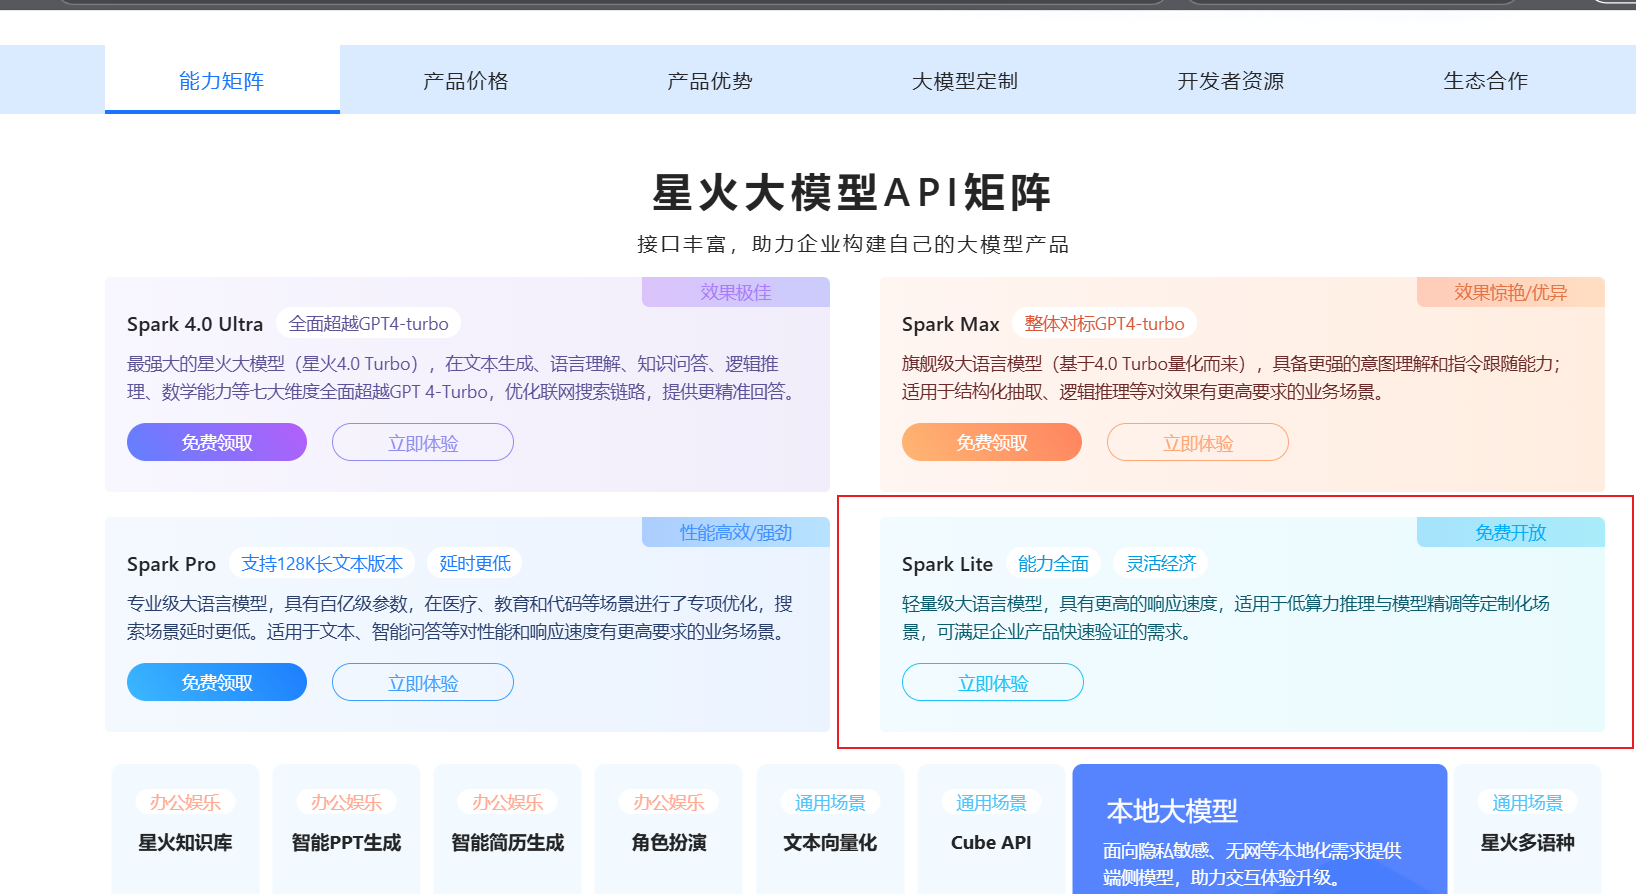Open the Cube API card
The height and width of the screenshot is (894, 1636).
pyautogui.click(x=991, y=829)
